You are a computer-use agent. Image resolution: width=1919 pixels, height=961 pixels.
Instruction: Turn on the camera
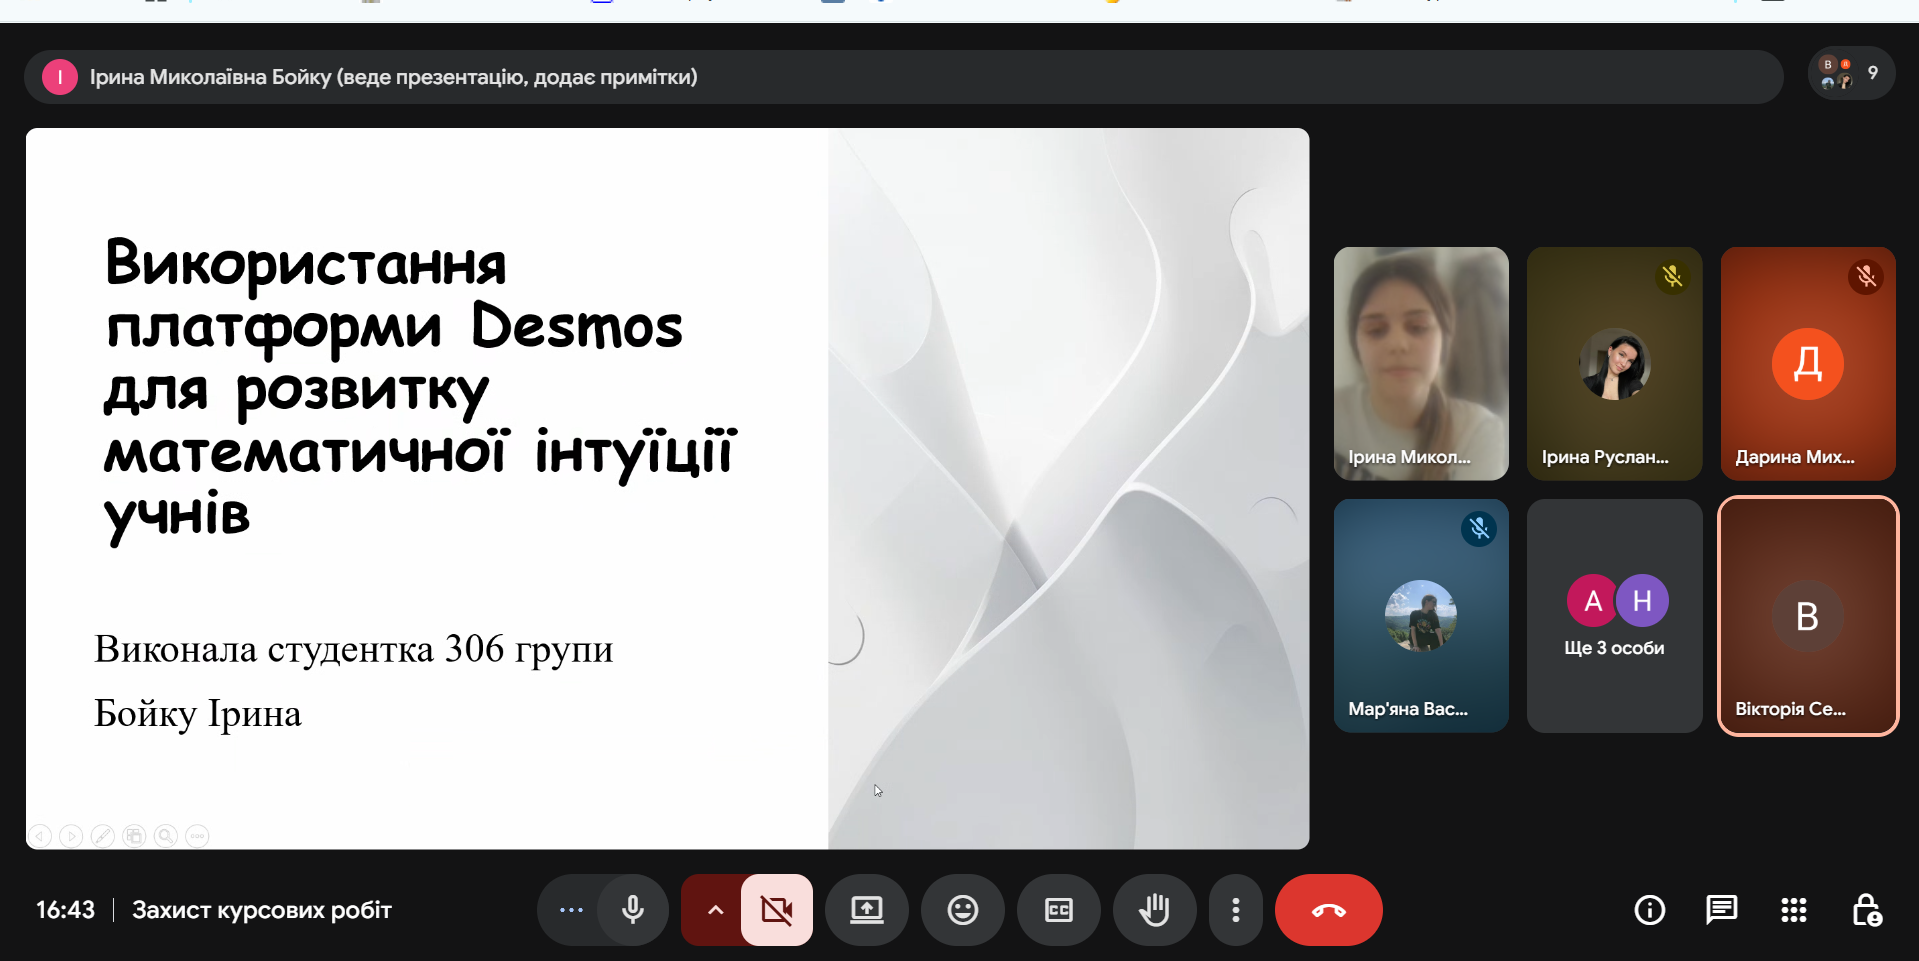click(777, 910)
